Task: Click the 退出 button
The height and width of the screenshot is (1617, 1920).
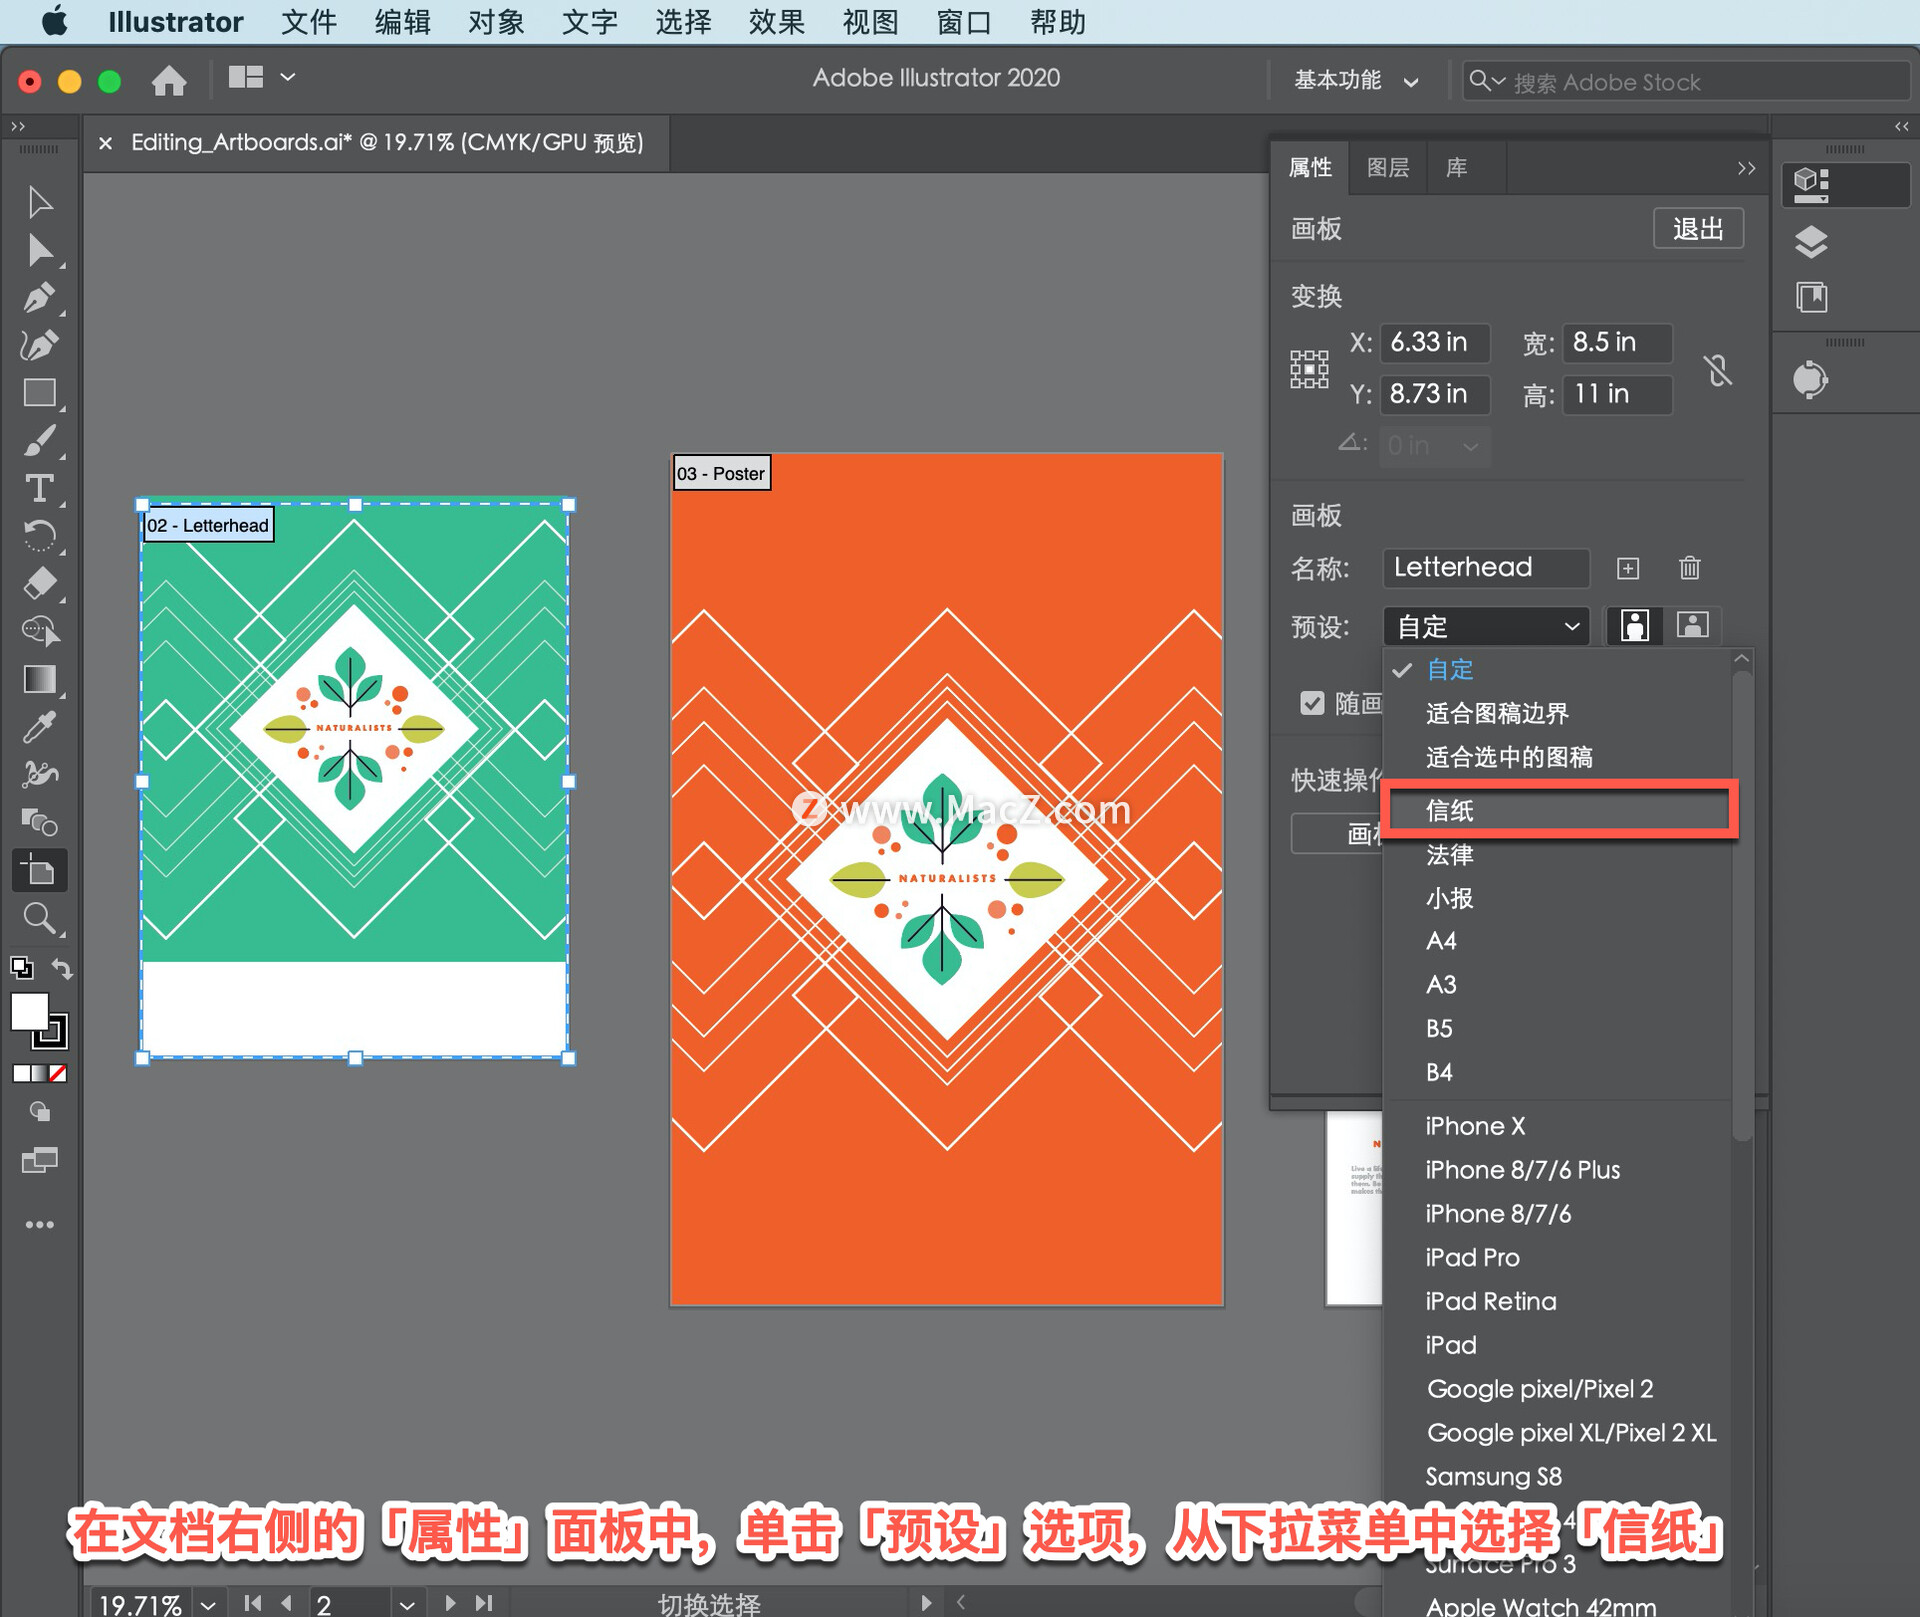Action: coord(1697,229)
